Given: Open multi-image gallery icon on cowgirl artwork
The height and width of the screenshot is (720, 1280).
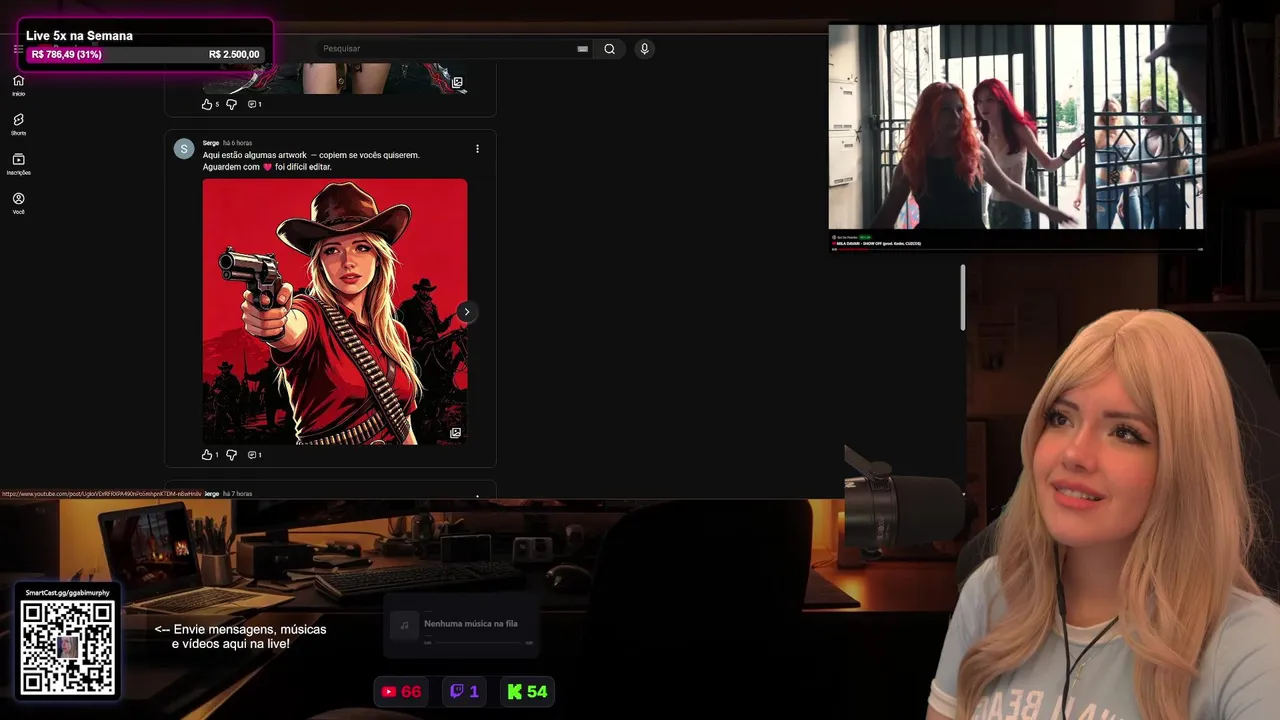Looking at the screenshot, I should pos(455,433).
